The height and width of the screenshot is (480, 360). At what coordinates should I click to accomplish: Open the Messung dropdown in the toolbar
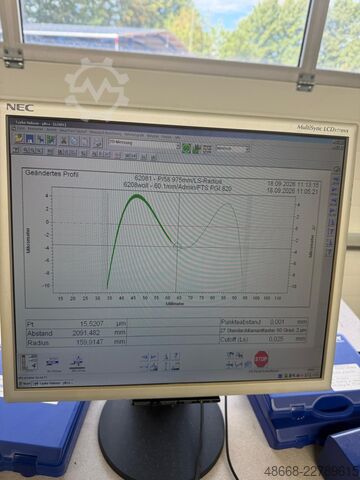(x=144, y=144)
